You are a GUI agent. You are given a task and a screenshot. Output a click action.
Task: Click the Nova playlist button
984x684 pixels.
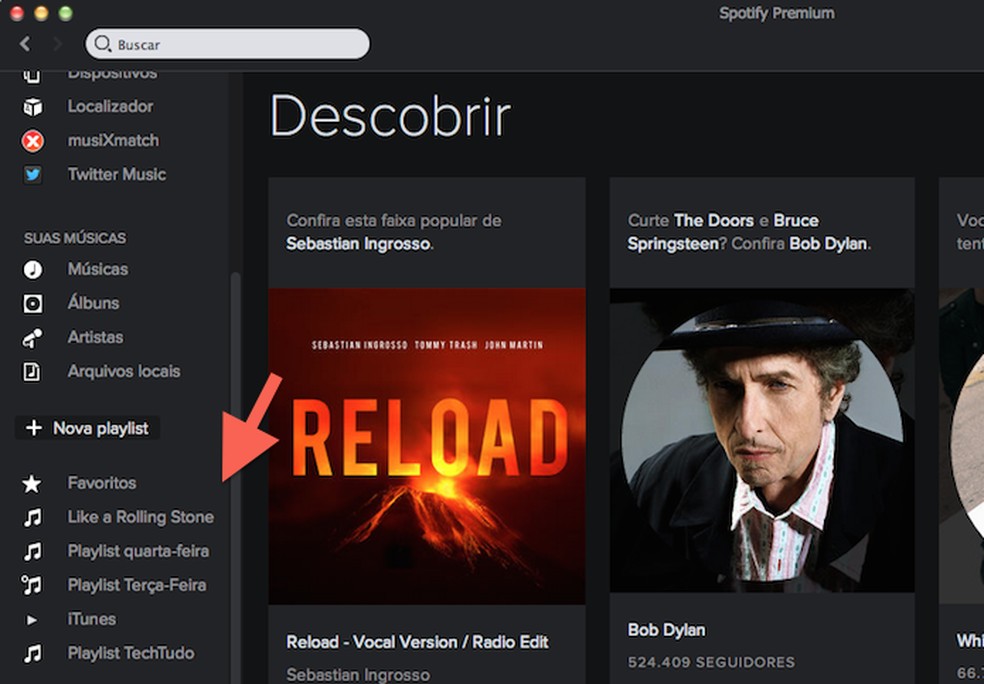coord(87,428)
